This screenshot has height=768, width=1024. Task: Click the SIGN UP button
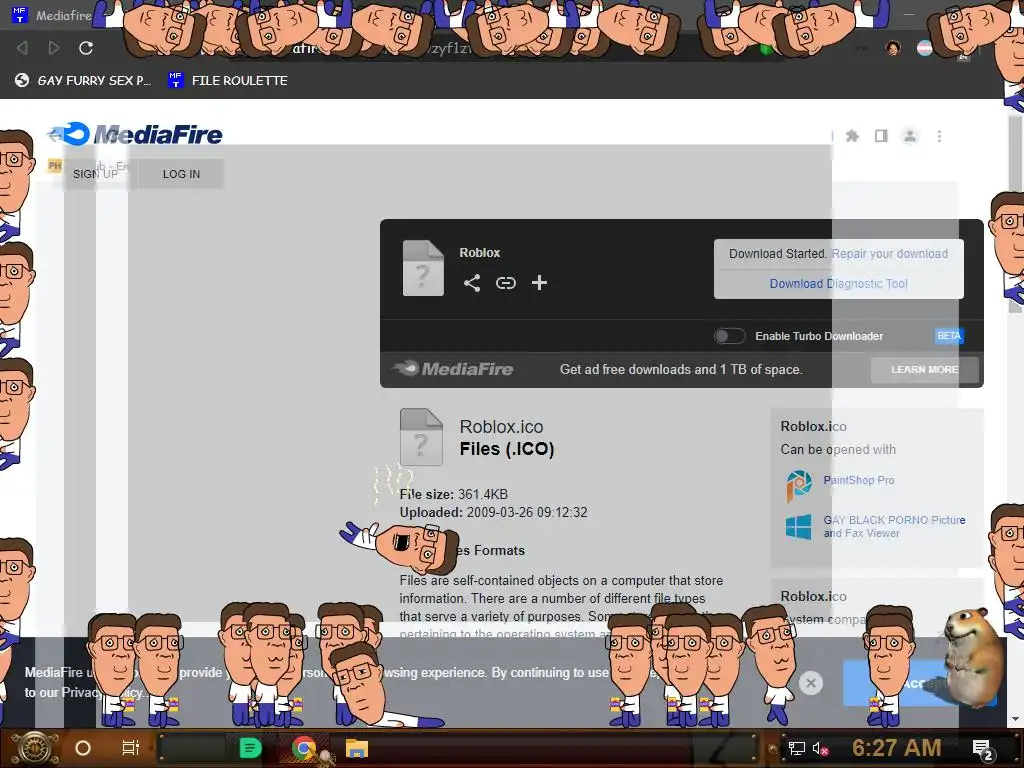coord(95,174)
